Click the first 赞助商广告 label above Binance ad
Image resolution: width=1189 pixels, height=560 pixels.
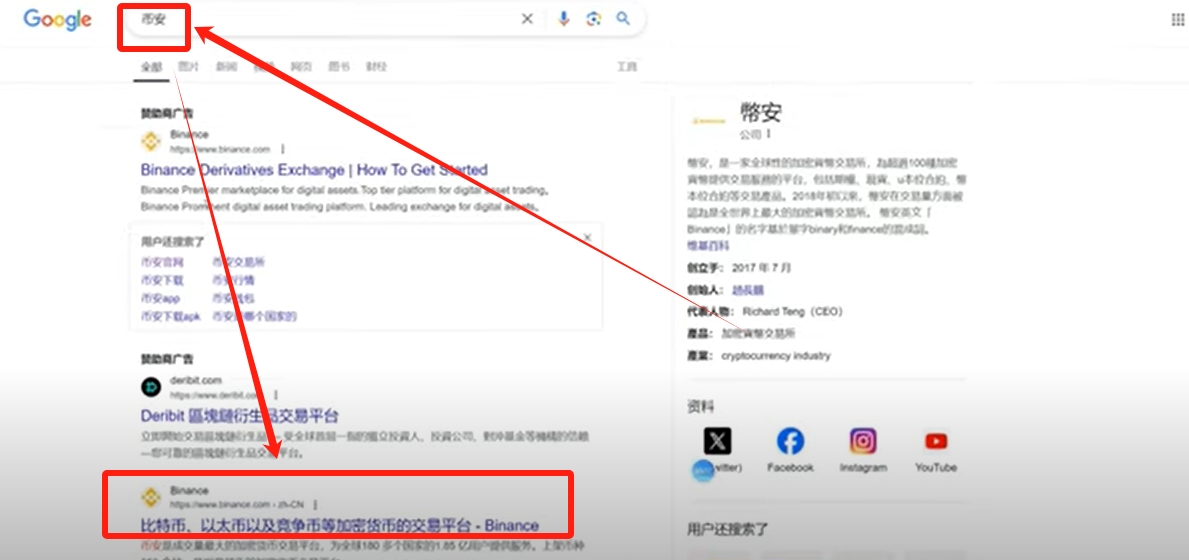pyautogui.click(x=167, y=113)
